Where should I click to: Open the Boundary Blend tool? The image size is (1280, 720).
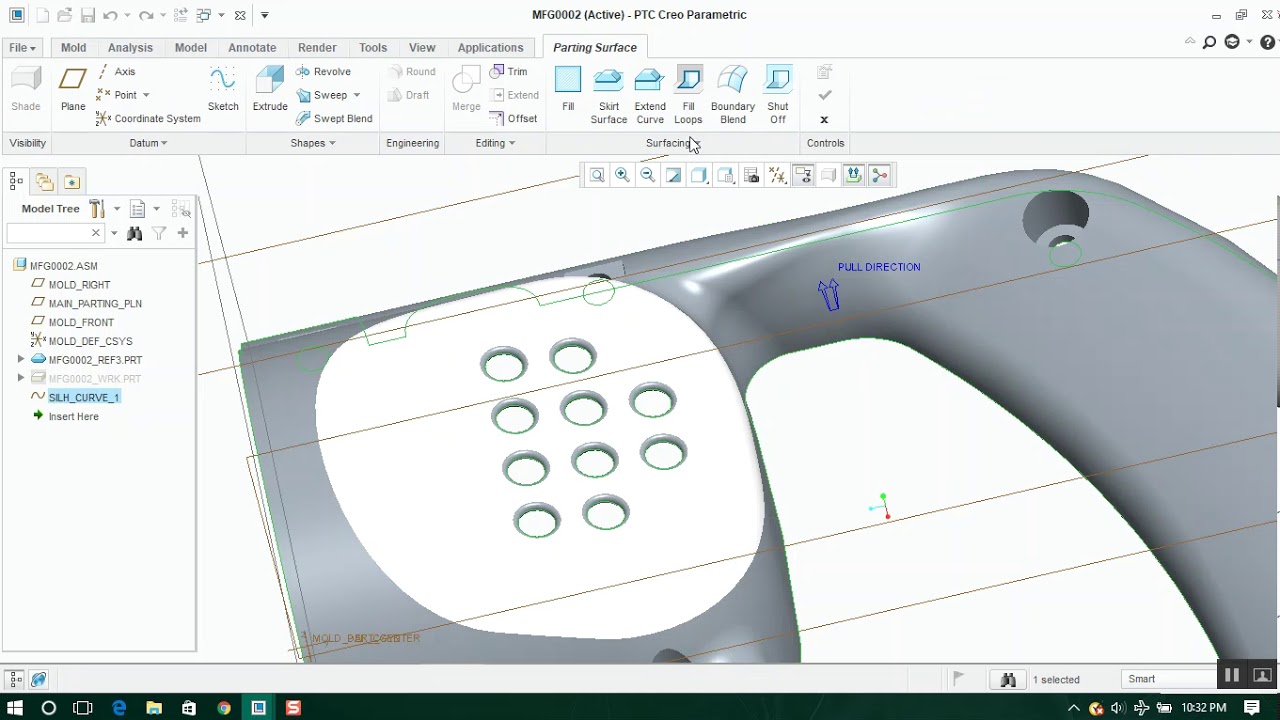[733, 95]
